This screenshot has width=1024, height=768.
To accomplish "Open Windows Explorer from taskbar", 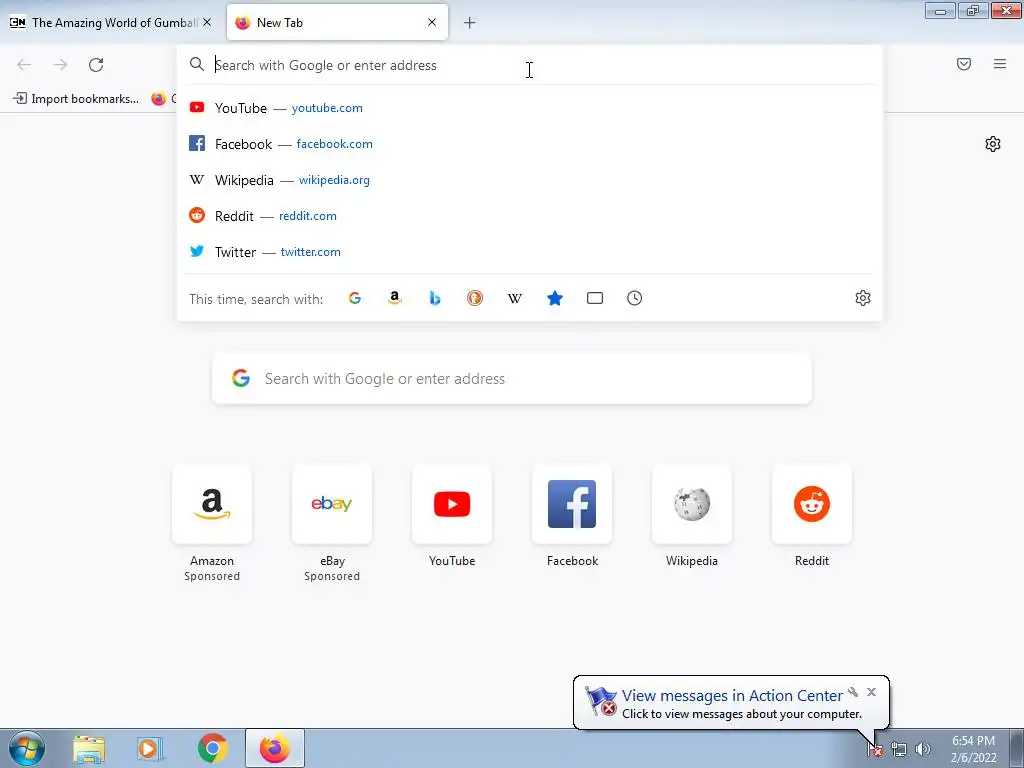I will 89,749.
